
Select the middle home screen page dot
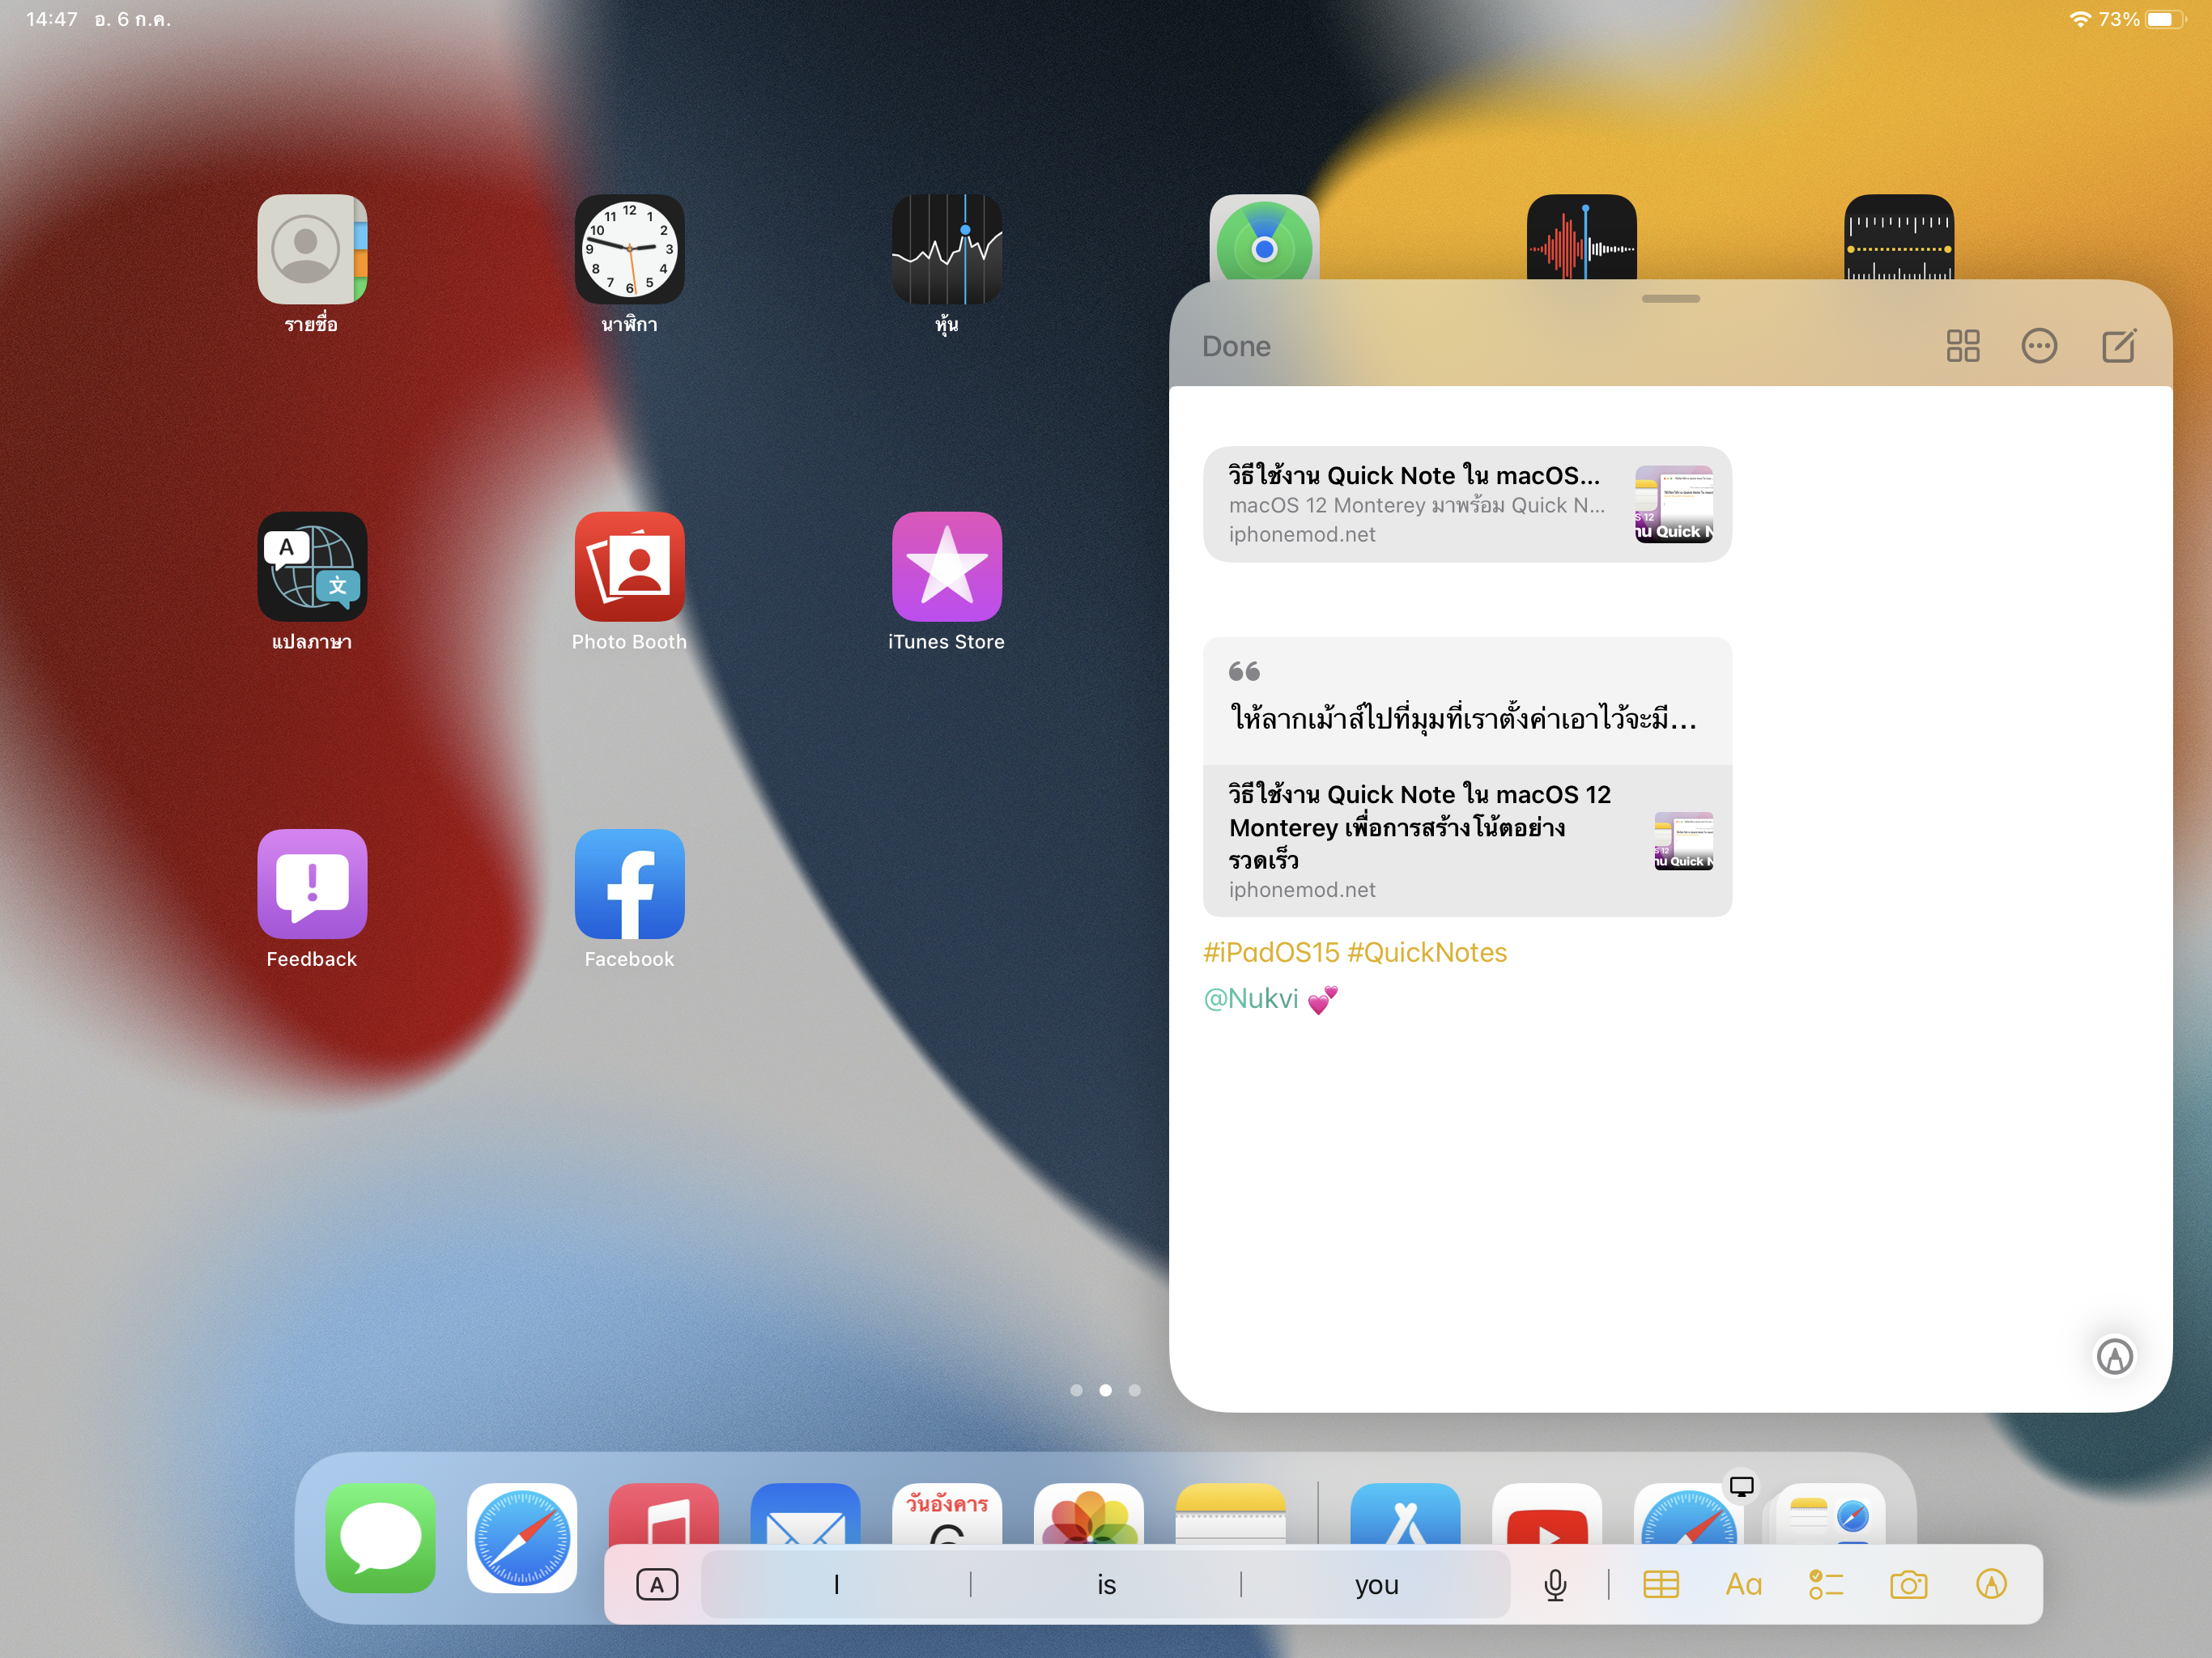[x=1105, y=1390]
